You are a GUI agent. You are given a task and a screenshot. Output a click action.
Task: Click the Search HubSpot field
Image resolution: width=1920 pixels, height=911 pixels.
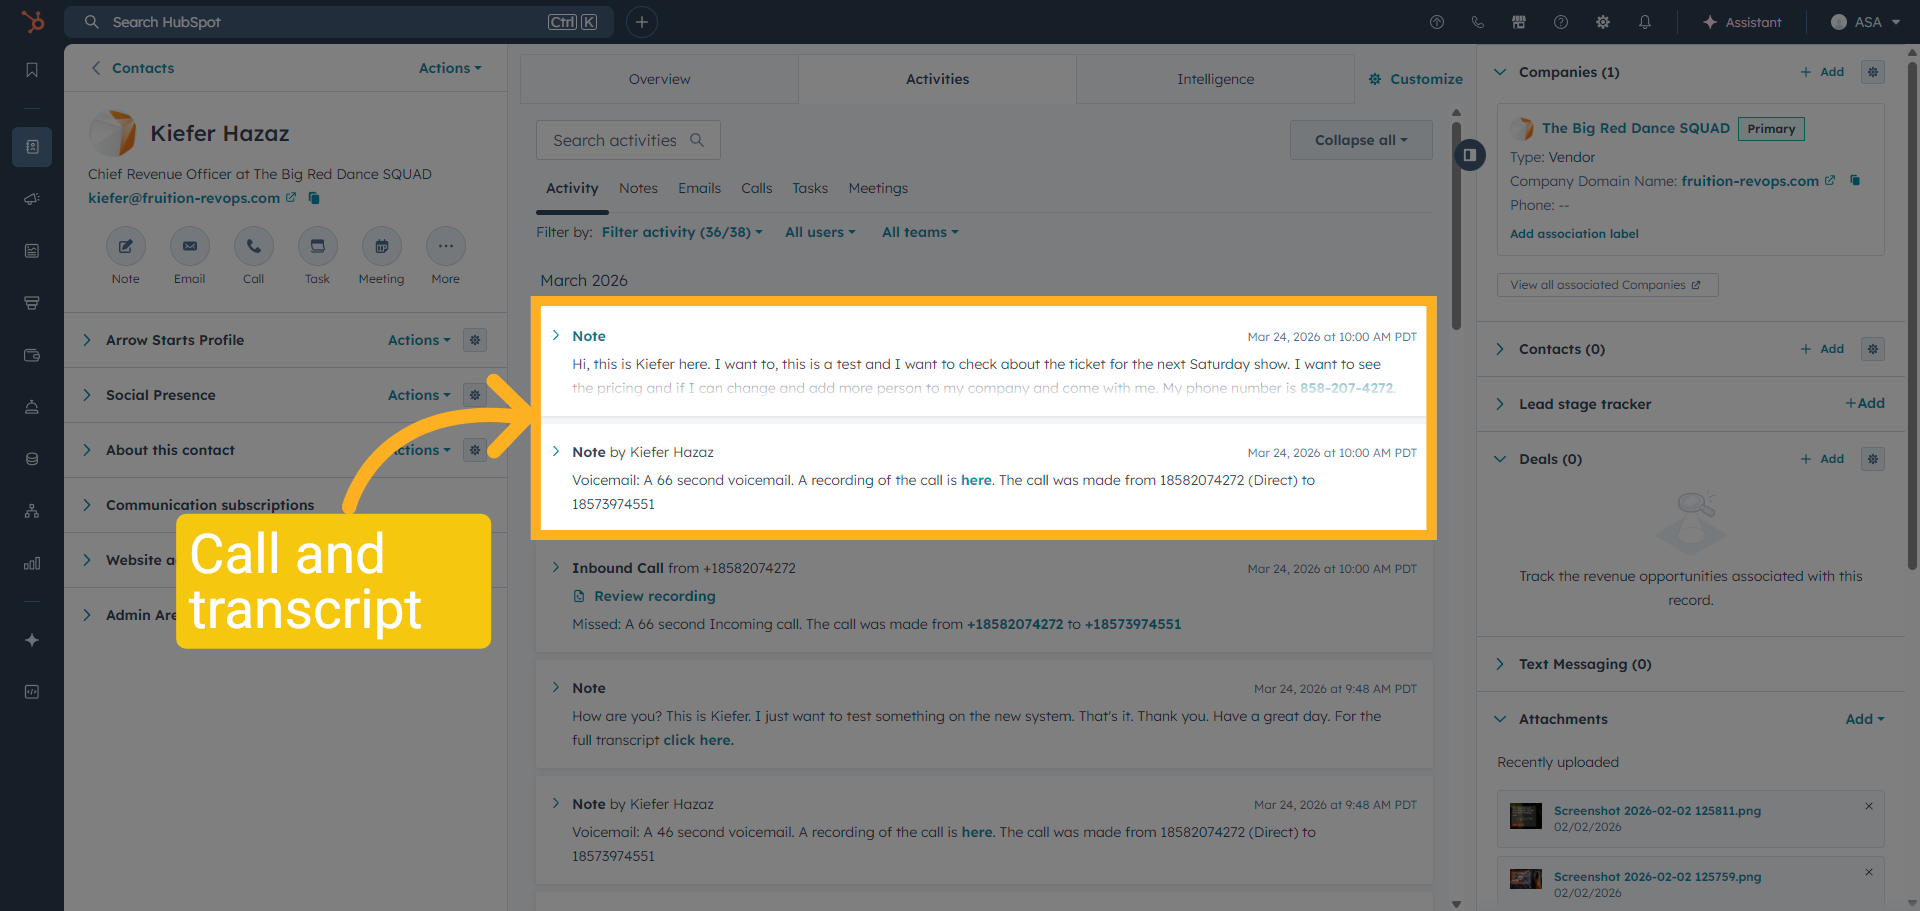pyautogui.click(x=339, y=22)
